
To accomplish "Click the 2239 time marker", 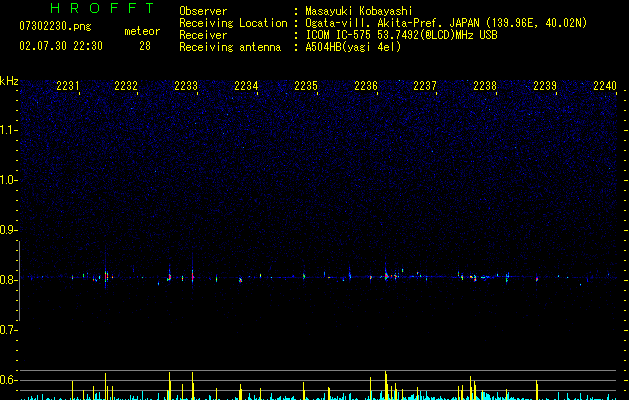I will click(x=545, y=85).
